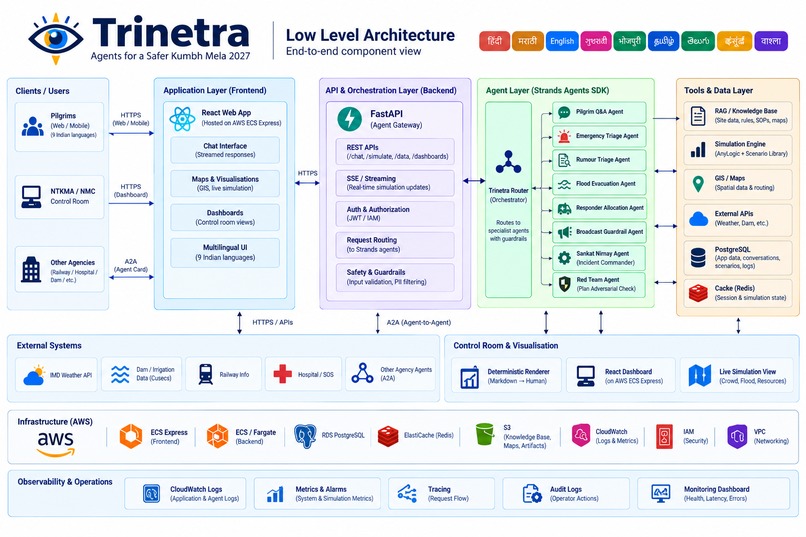Image resolution: width=806 pixels, height=537 pixels.
Task: Select the pink Gujarati language badge
Action: click(596, 41)
